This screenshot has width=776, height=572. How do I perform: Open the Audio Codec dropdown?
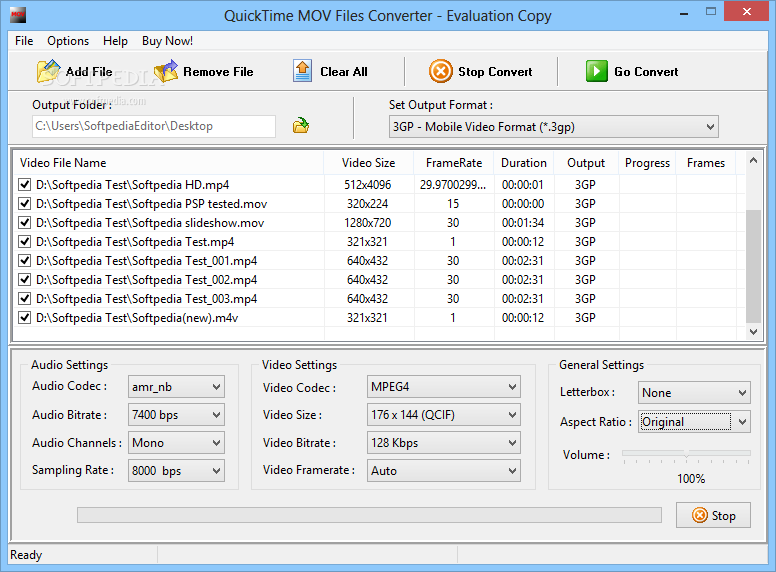click(x=176, y=387)
